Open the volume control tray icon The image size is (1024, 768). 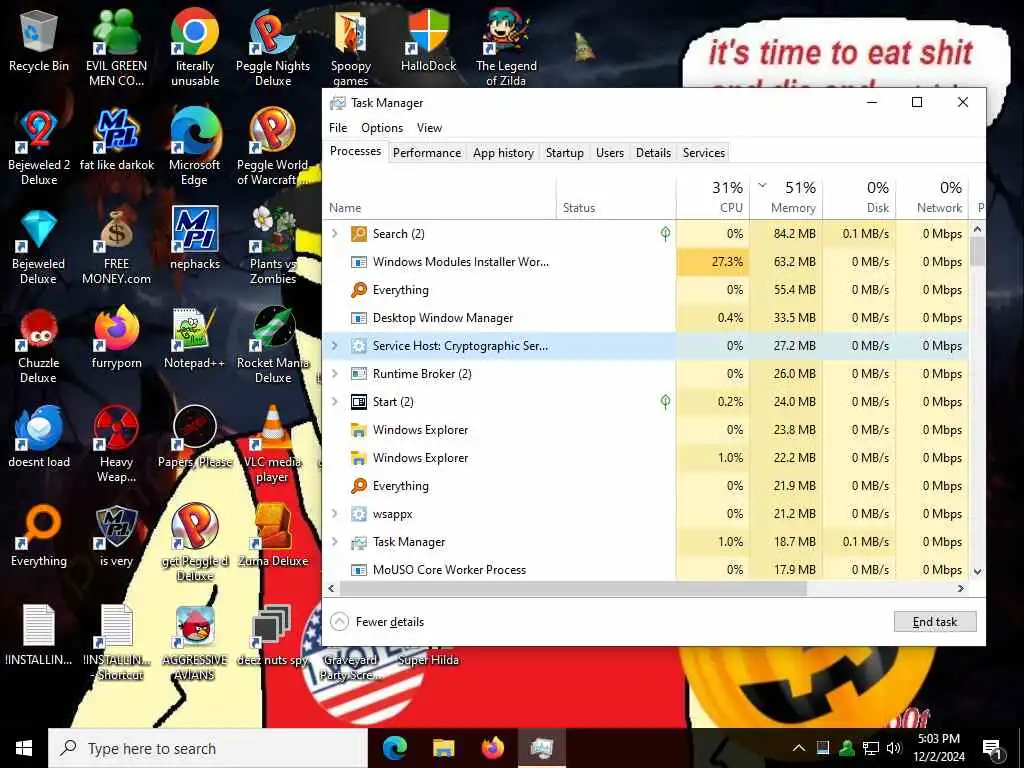click(x=893, y=748)
